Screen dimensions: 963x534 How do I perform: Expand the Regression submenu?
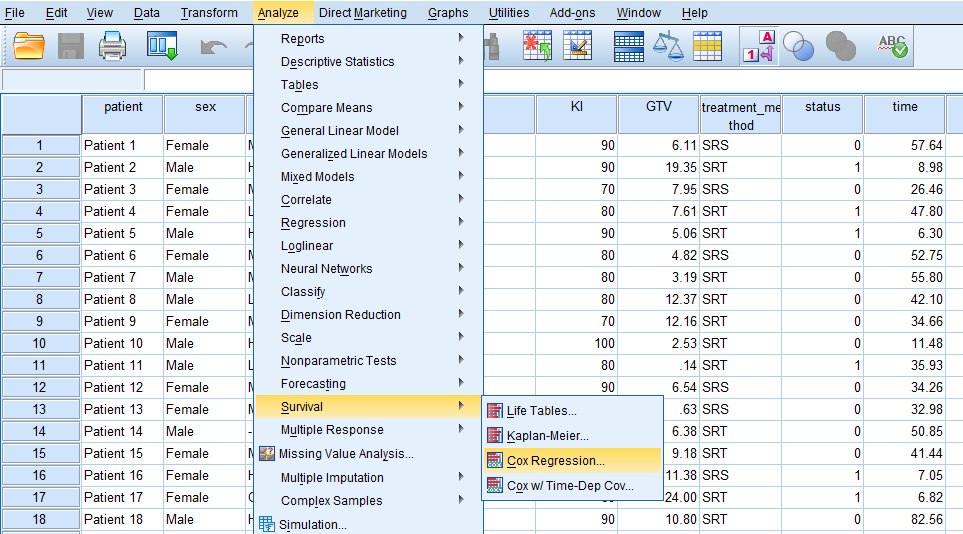click(368, 222)
